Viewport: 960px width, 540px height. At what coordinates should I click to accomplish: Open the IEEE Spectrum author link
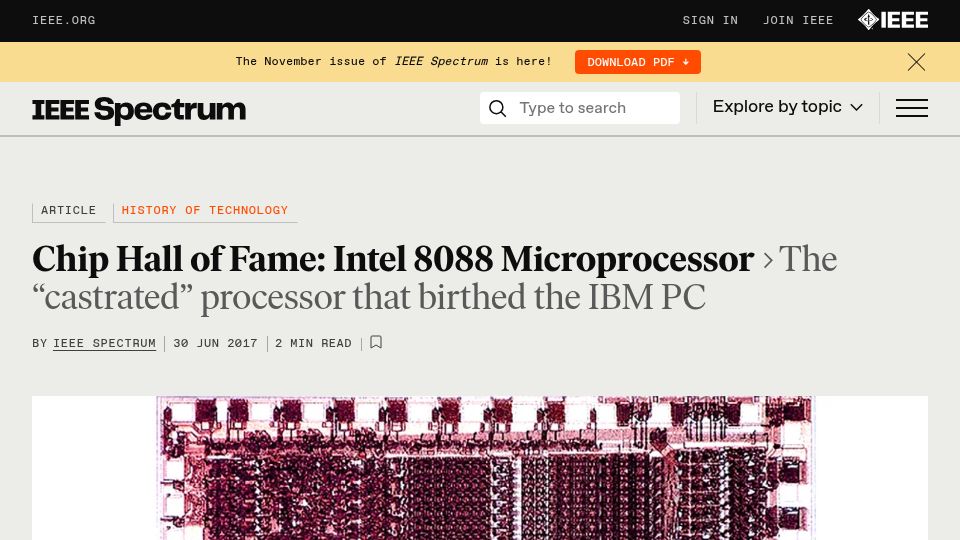point(105,343)
